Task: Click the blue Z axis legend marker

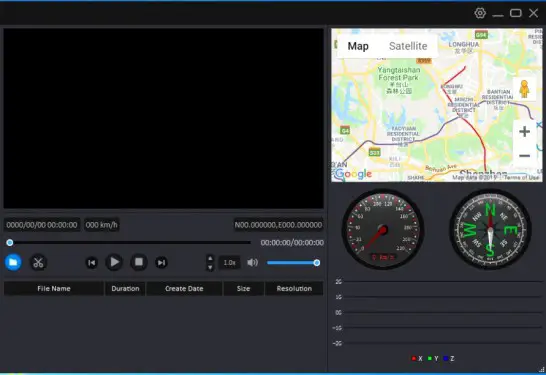Action: tap(446, 358)
